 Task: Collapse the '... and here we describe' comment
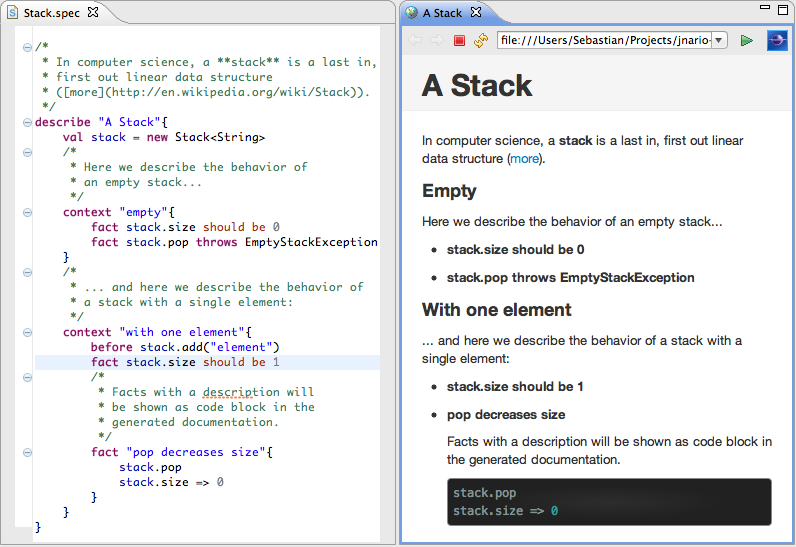[x=27, y=272]
